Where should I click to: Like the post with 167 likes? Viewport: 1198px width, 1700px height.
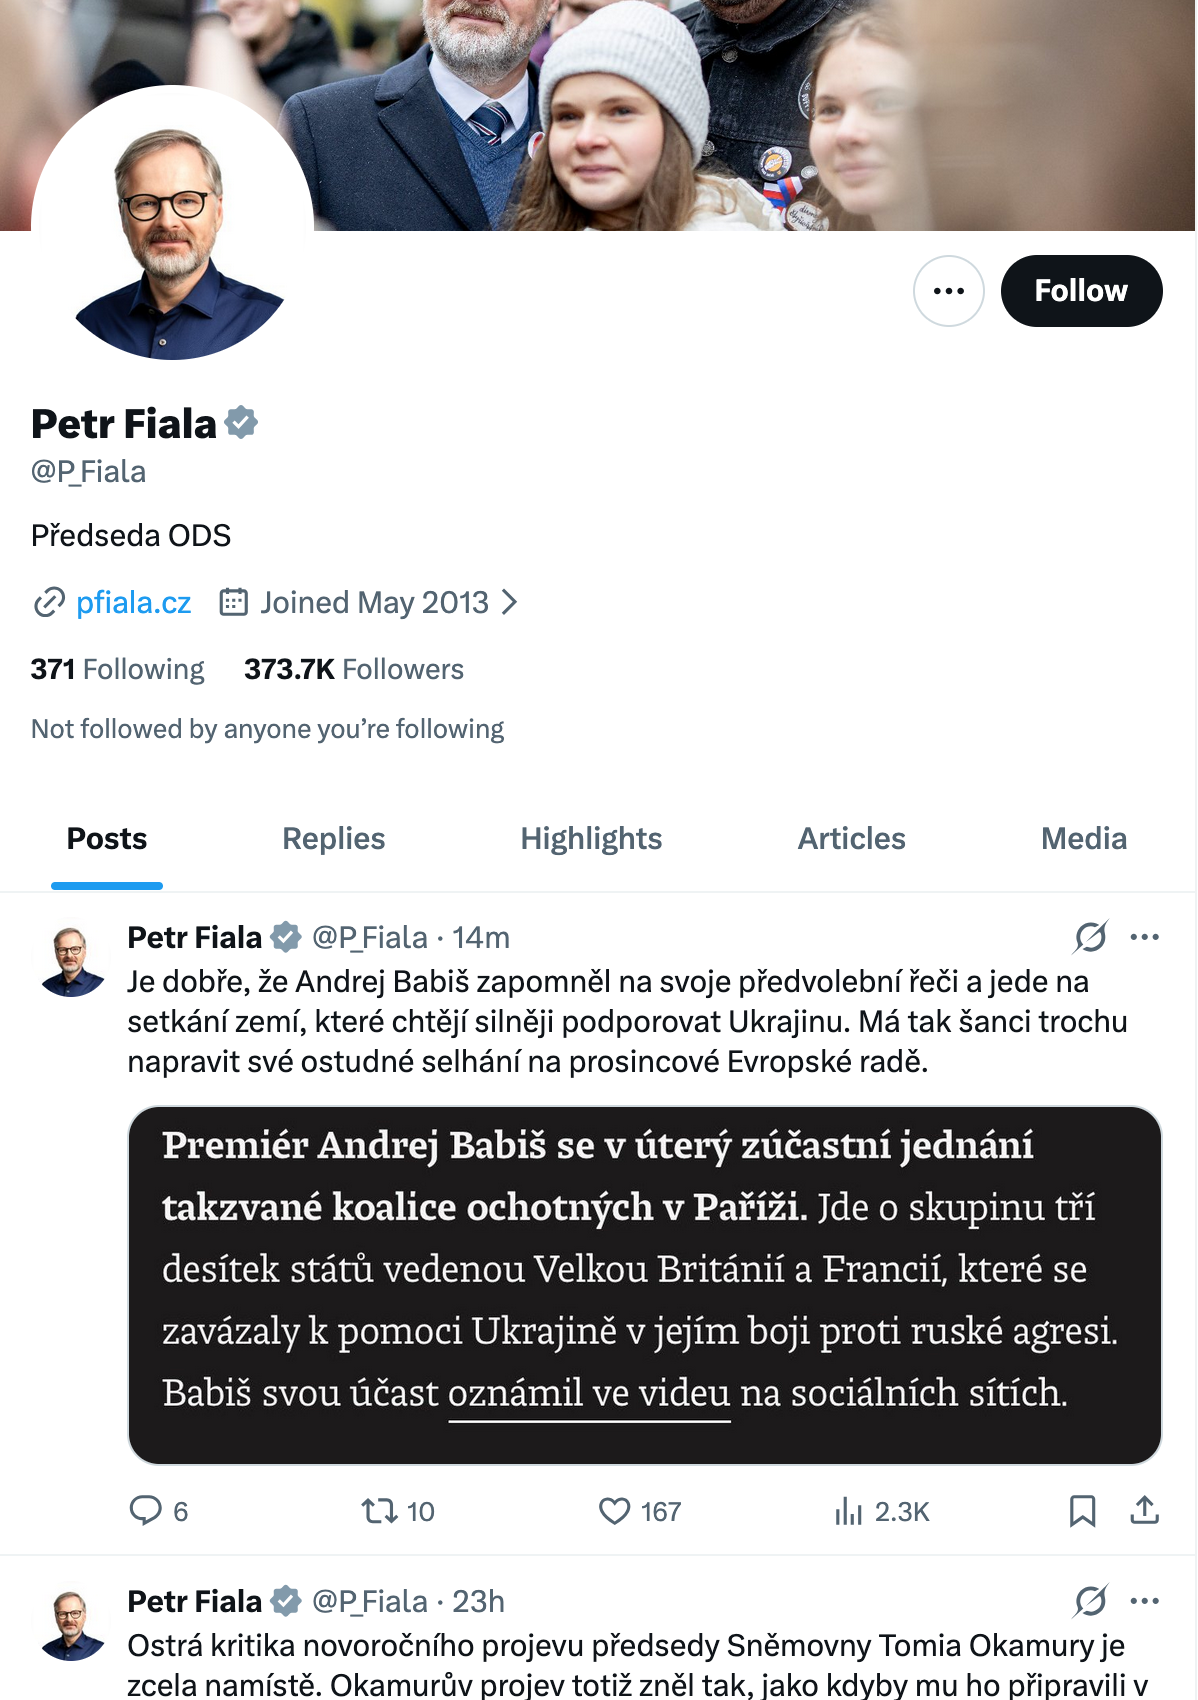tap(614, 1510)
